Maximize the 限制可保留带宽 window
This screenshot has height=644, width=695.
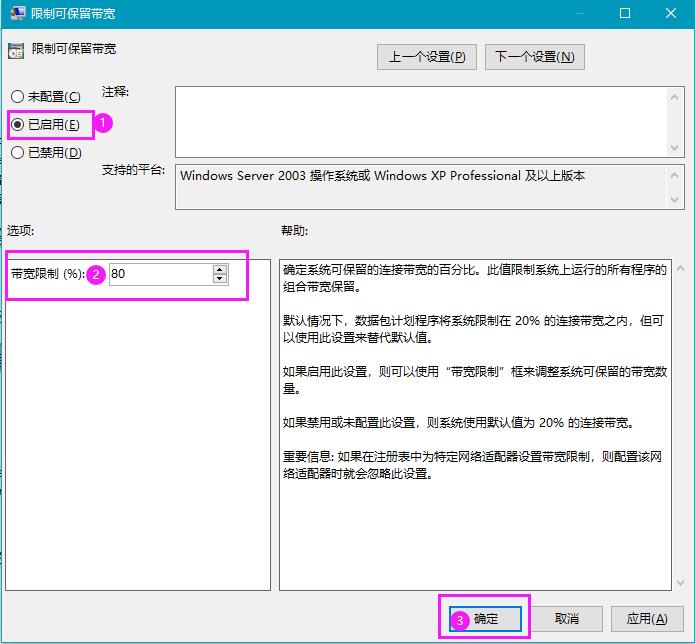[625, 13]
